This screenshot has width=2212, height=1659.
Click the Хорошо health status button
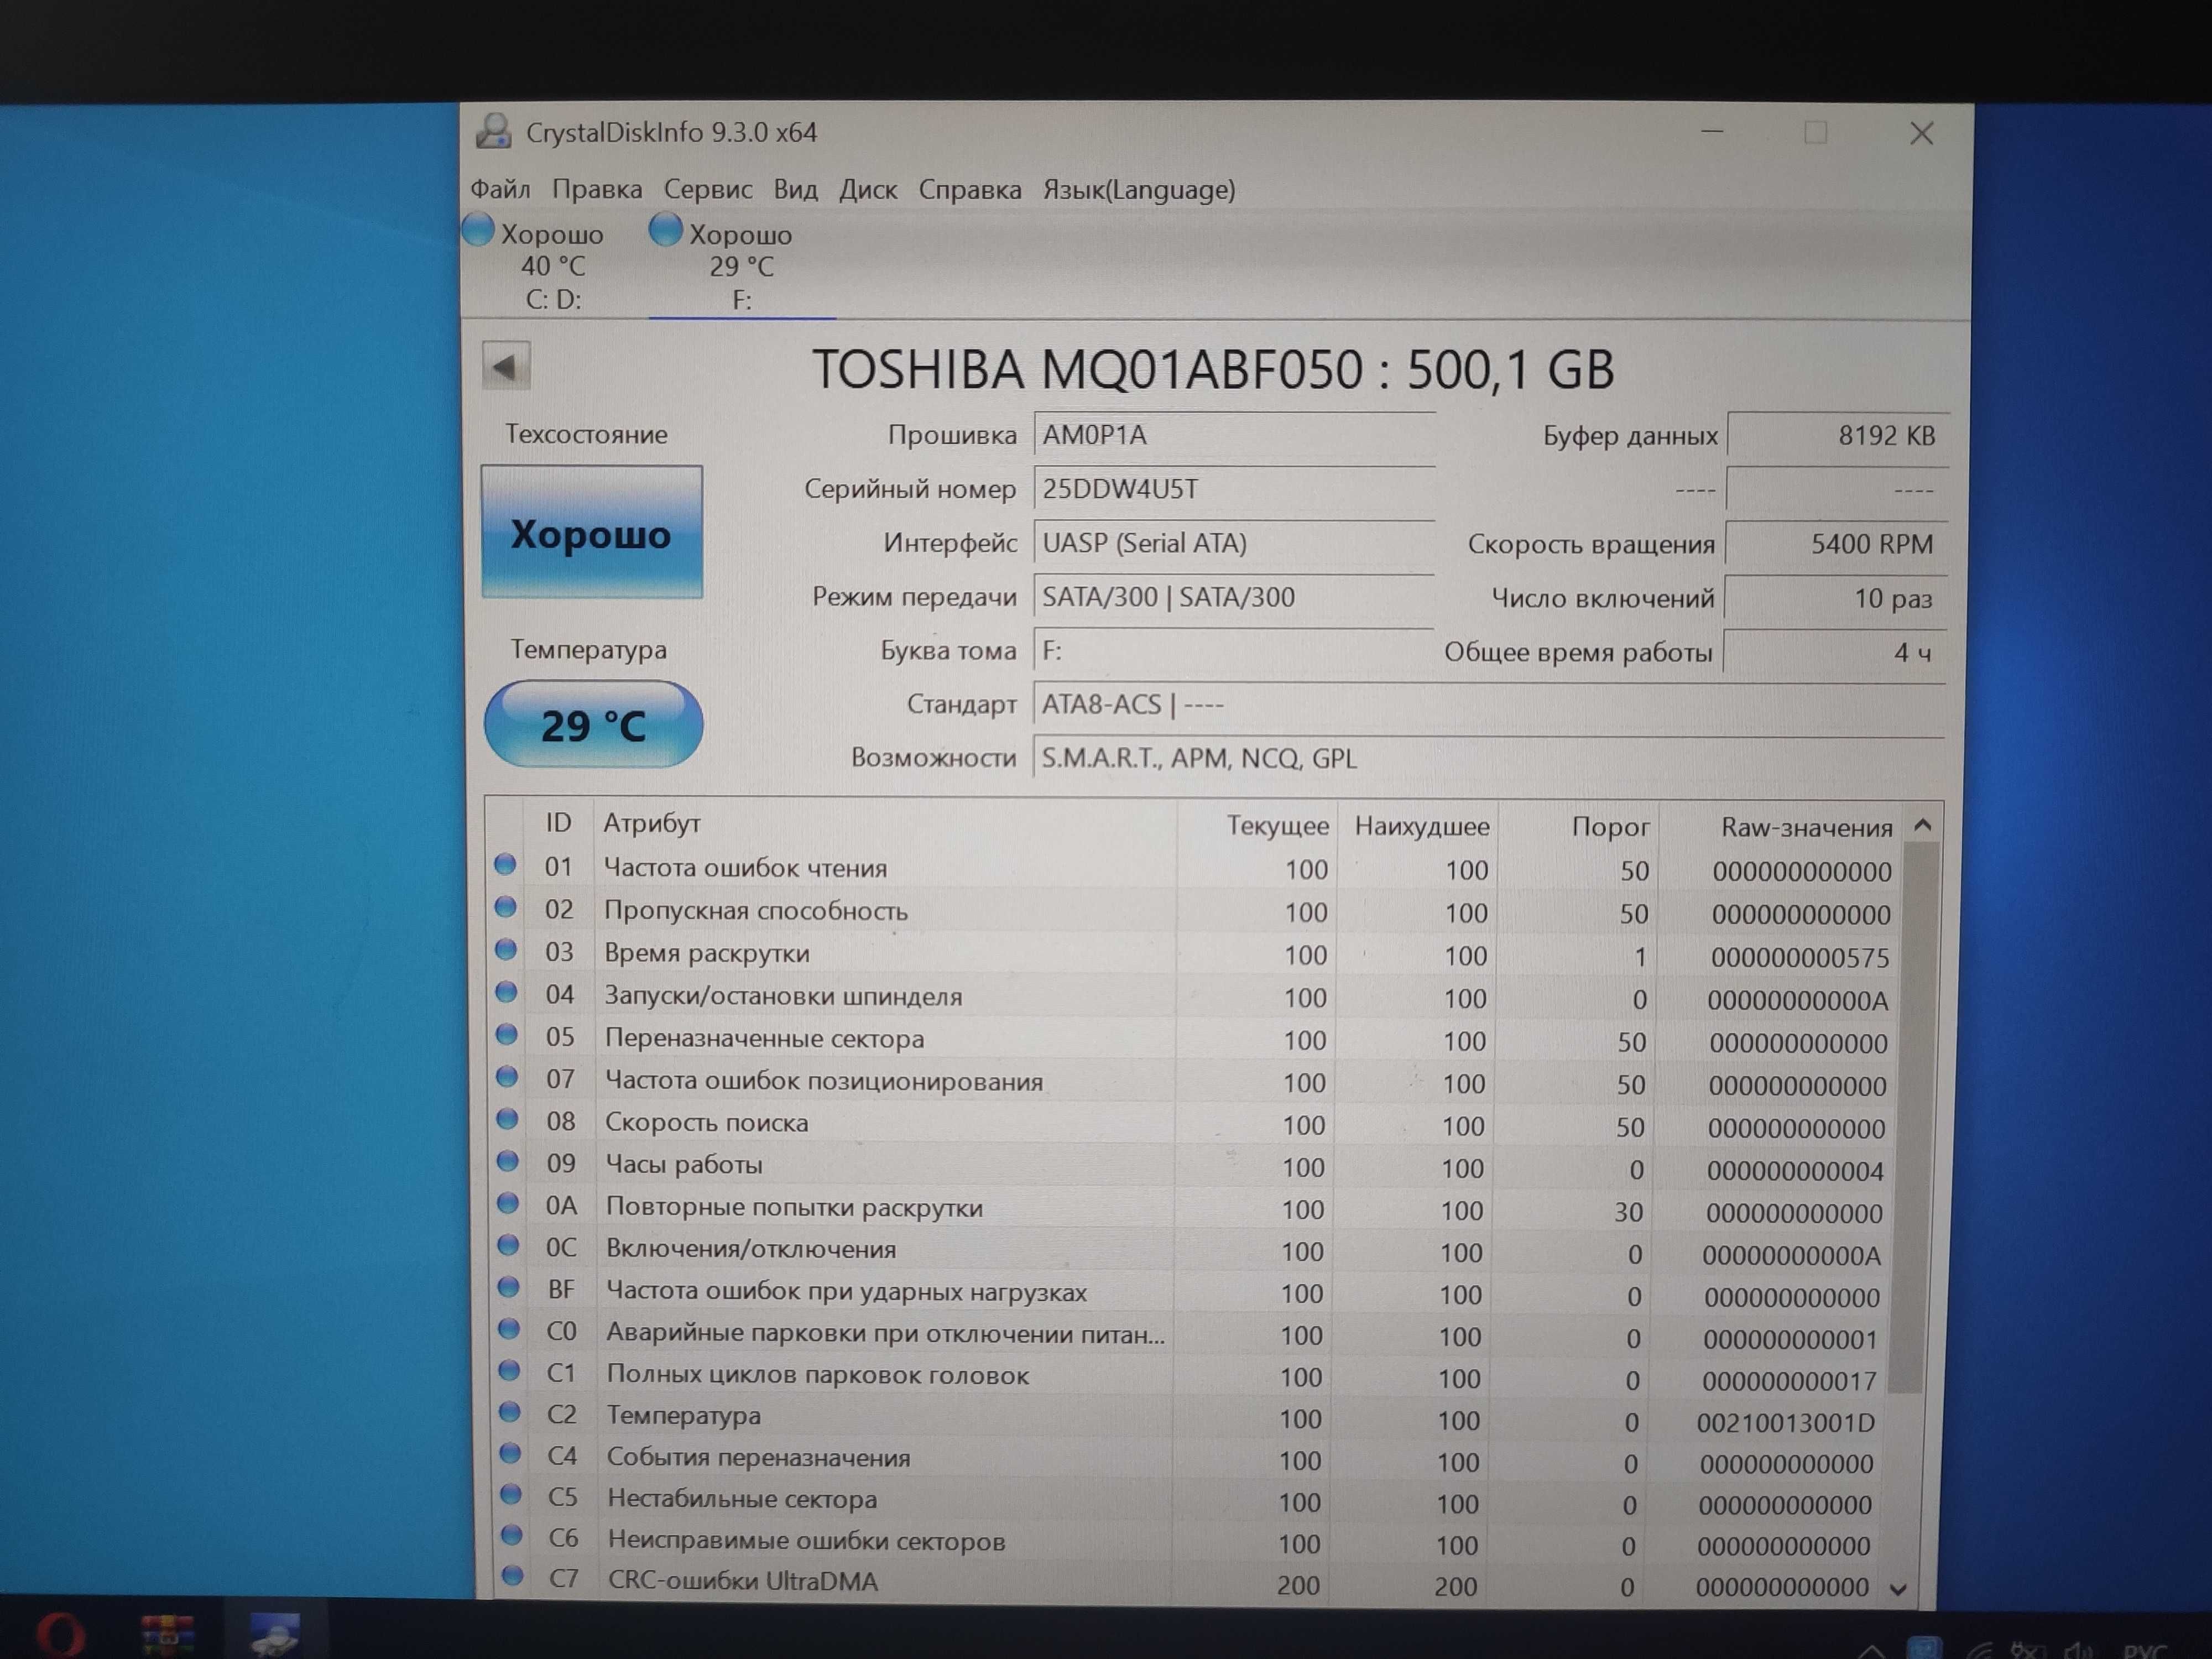[592, 532]
